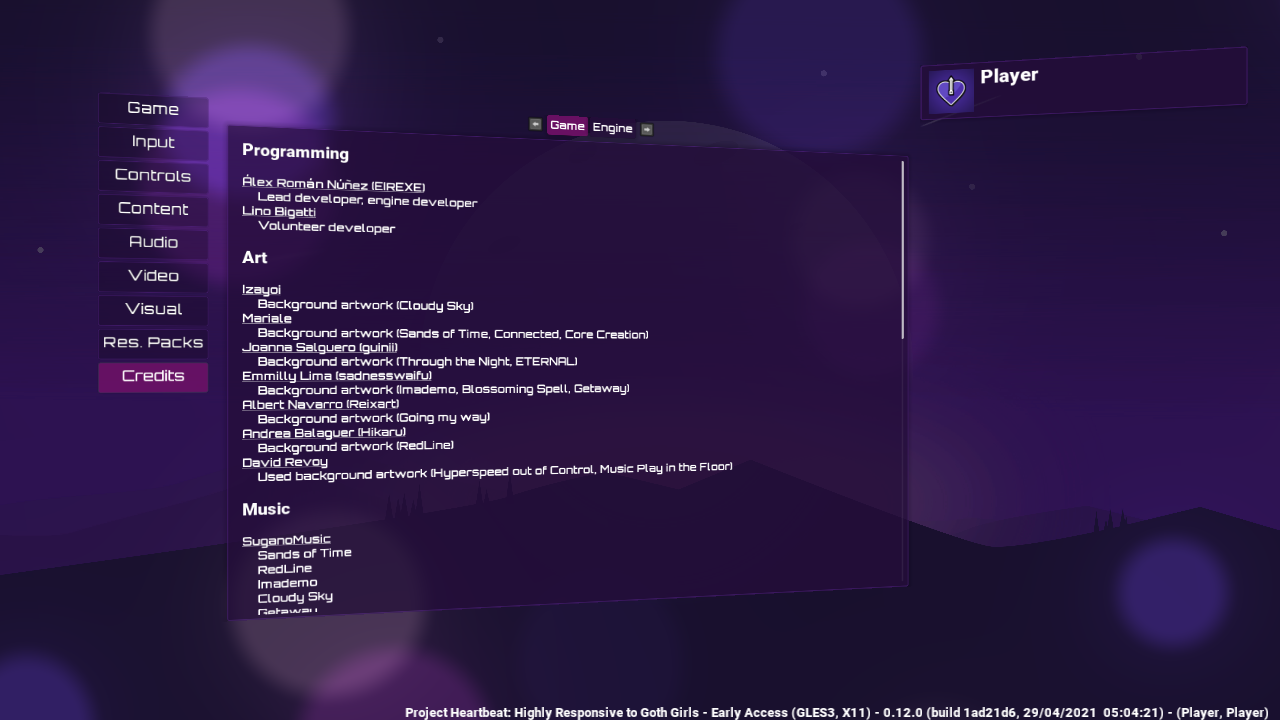This screenshot has height=720, width=1280.
Task: Click Emmilly Lima's 'Imademo, Blossoming Spell, Getaway' line
Action: click(x=443, y=389)
